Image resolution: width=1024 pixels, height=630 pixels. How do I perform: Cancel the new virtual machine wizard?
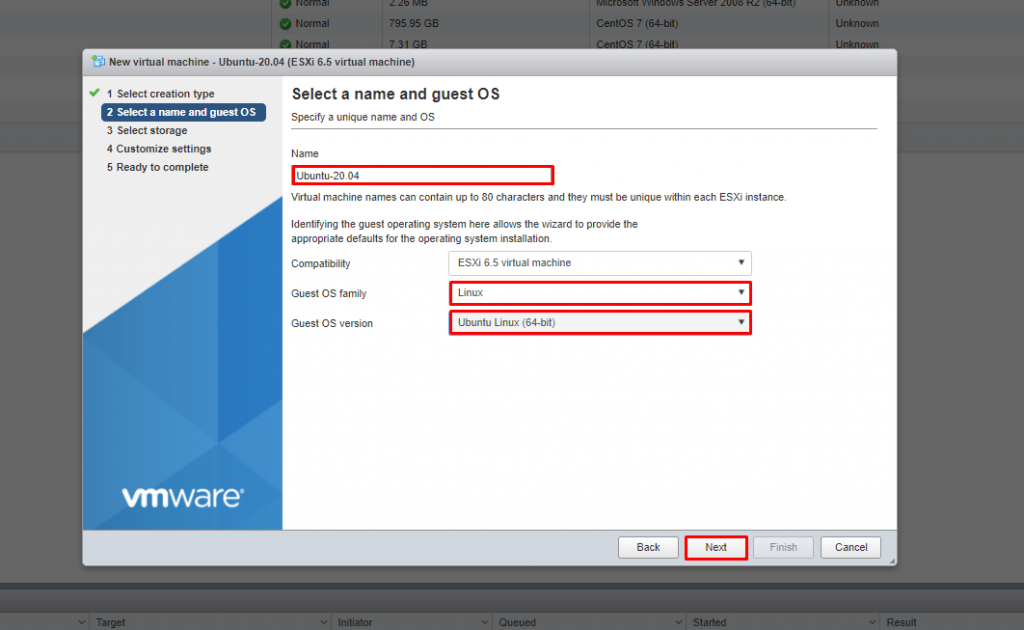coord(850,547)
